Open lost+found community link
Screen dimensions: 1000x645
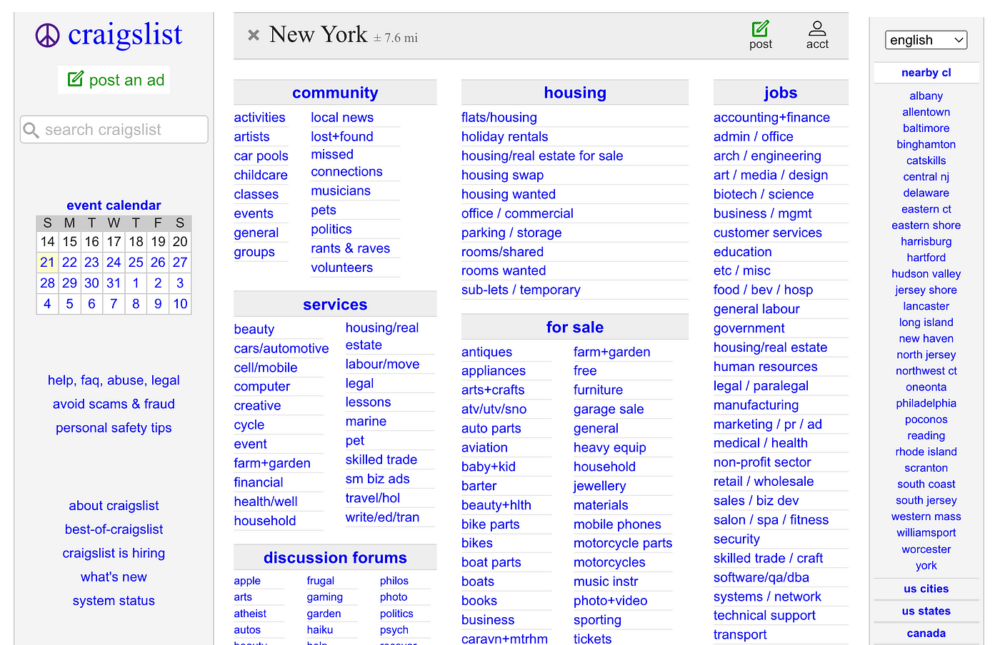click(342, 137)
